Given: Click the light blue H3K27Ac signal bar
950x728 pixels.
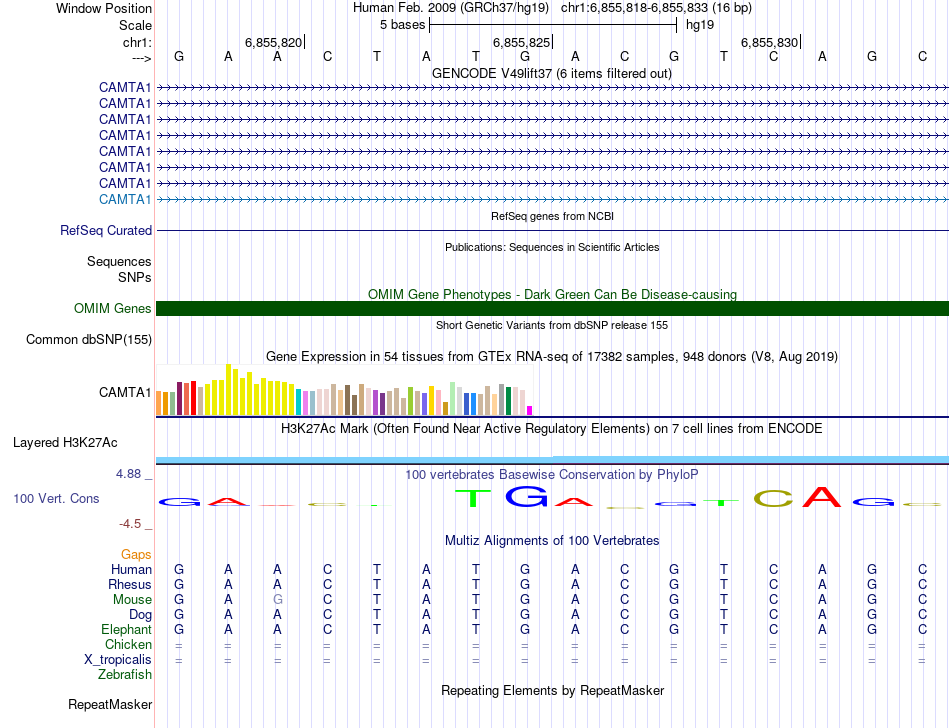Looking at the screenshot, I should point(552,459).
